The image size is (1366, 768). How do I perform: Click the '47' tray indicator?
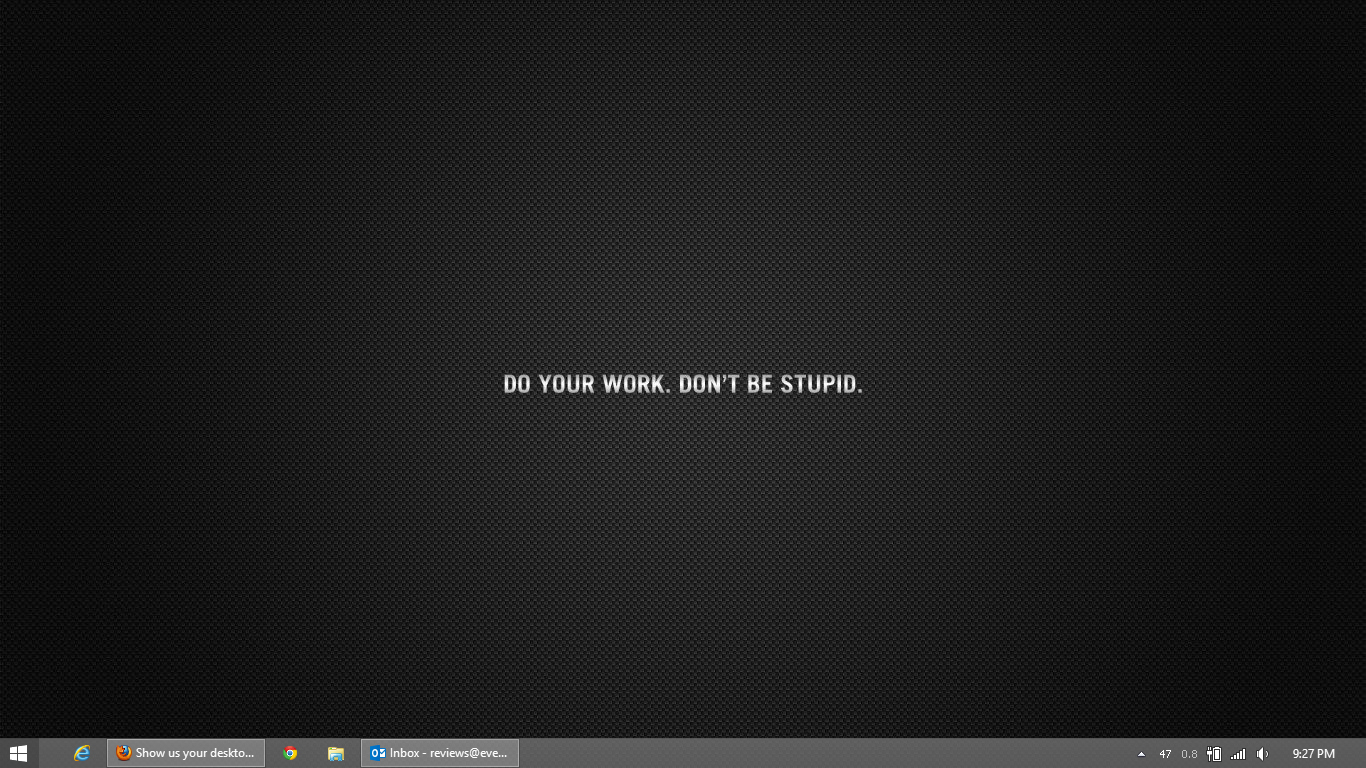tap(1165, 754)
